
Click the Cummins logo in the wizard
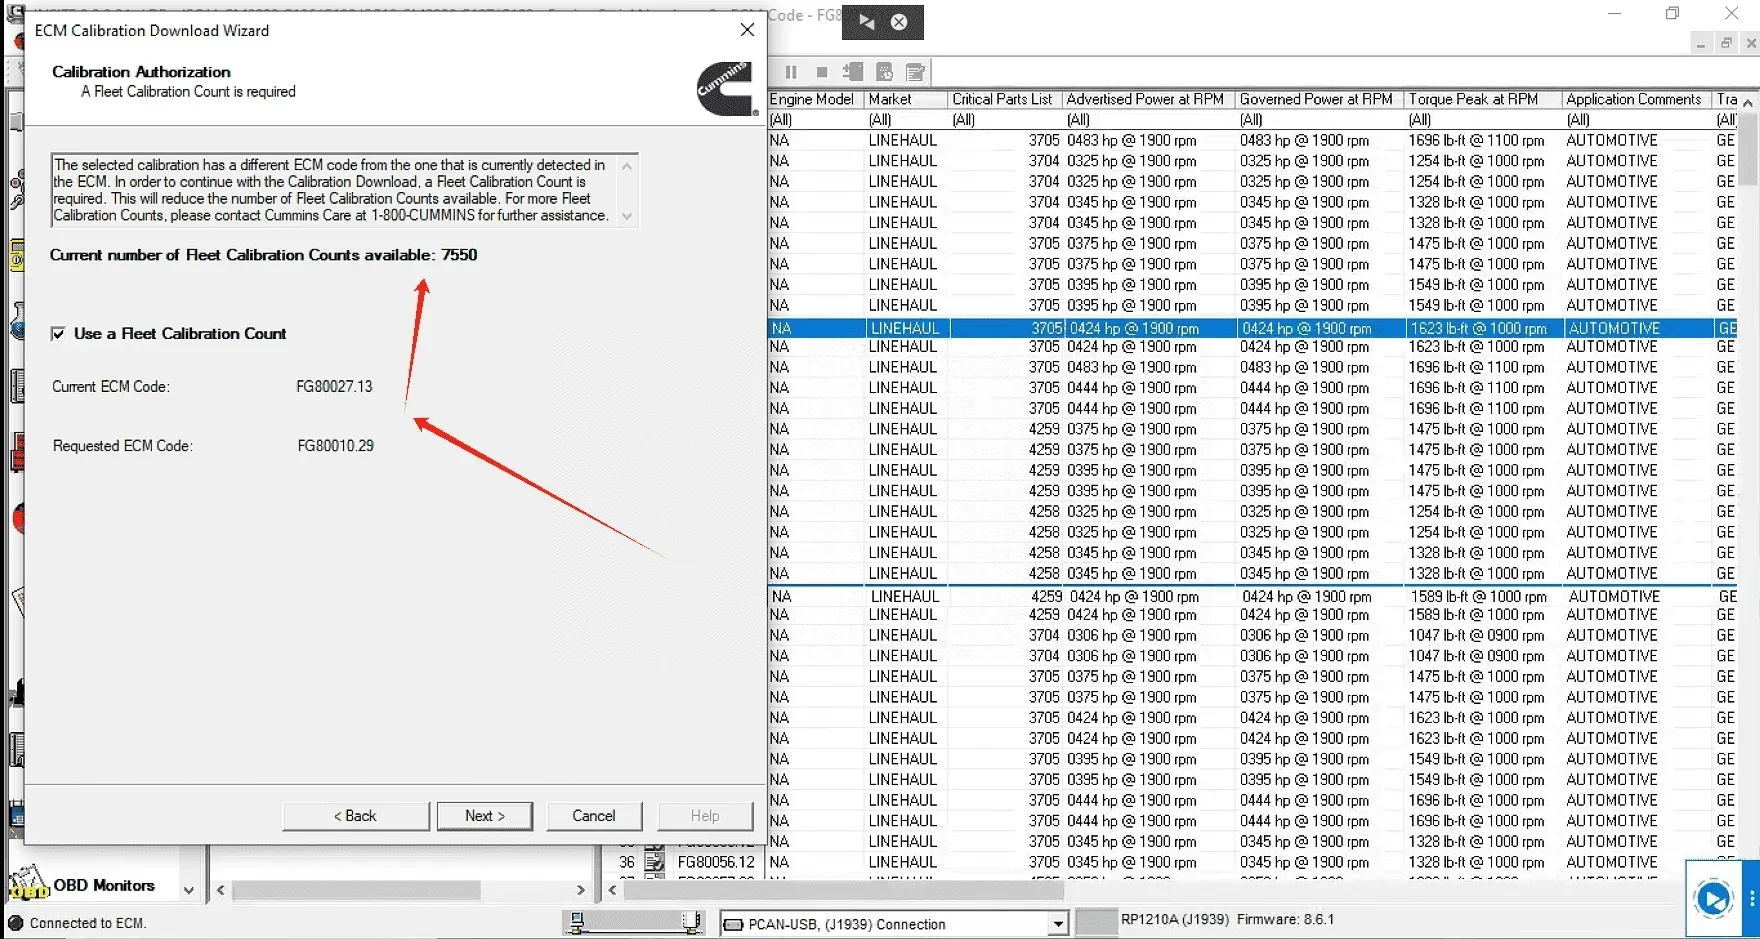[x=725, y=90]
